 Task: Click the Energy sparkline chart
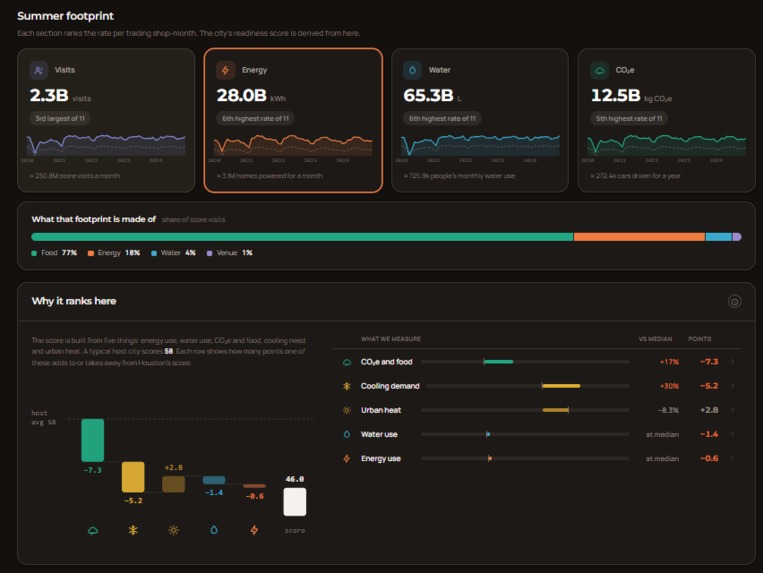click(293, 145)
